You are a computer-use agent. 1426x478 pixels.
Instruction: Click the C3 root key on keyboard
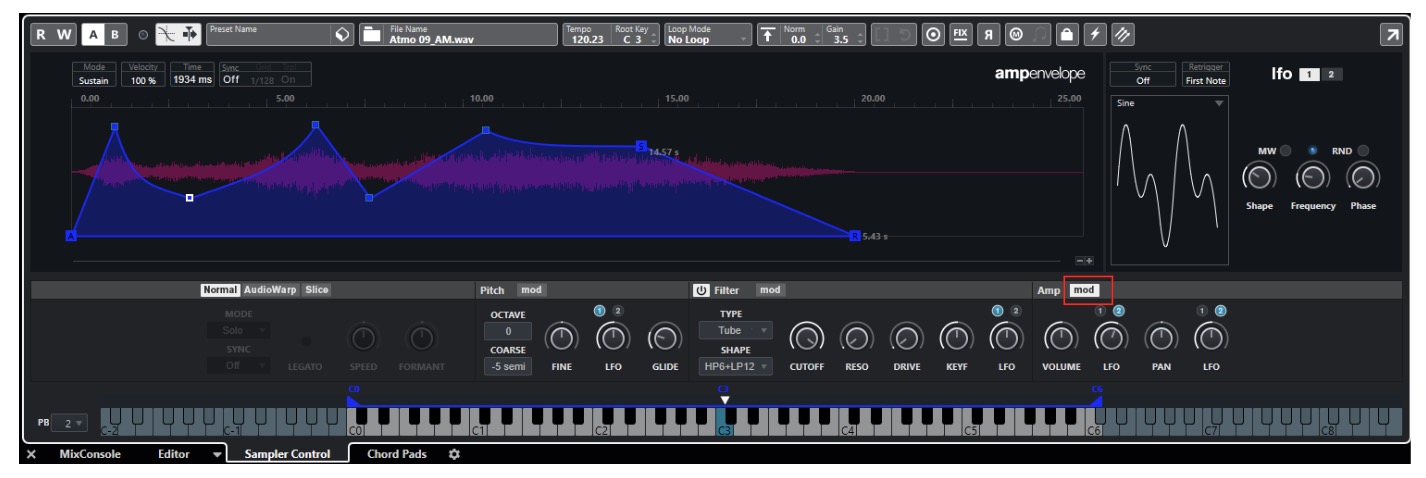tap(725, 423)
